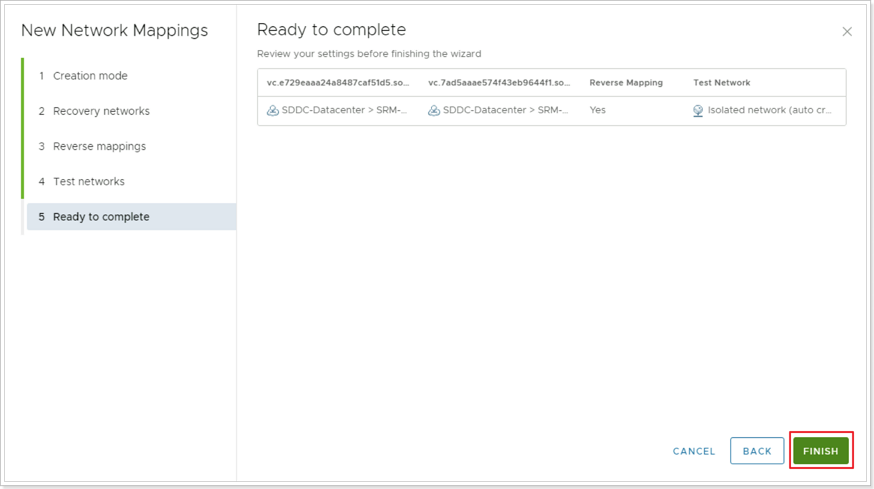Cancel the New Network Mappings wizard

693,451
